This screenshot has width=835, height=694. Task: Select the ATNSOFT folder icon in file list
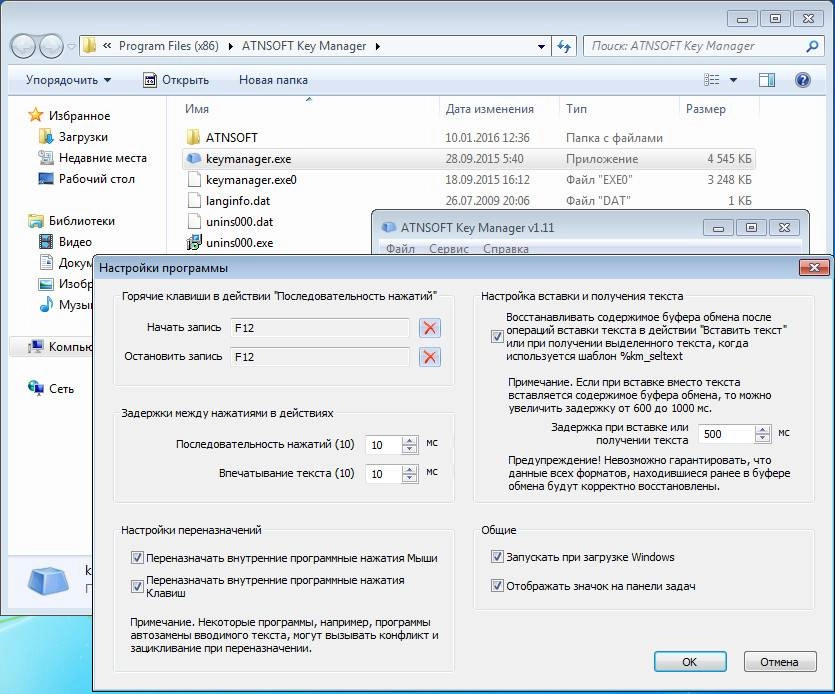coord(193,137)
